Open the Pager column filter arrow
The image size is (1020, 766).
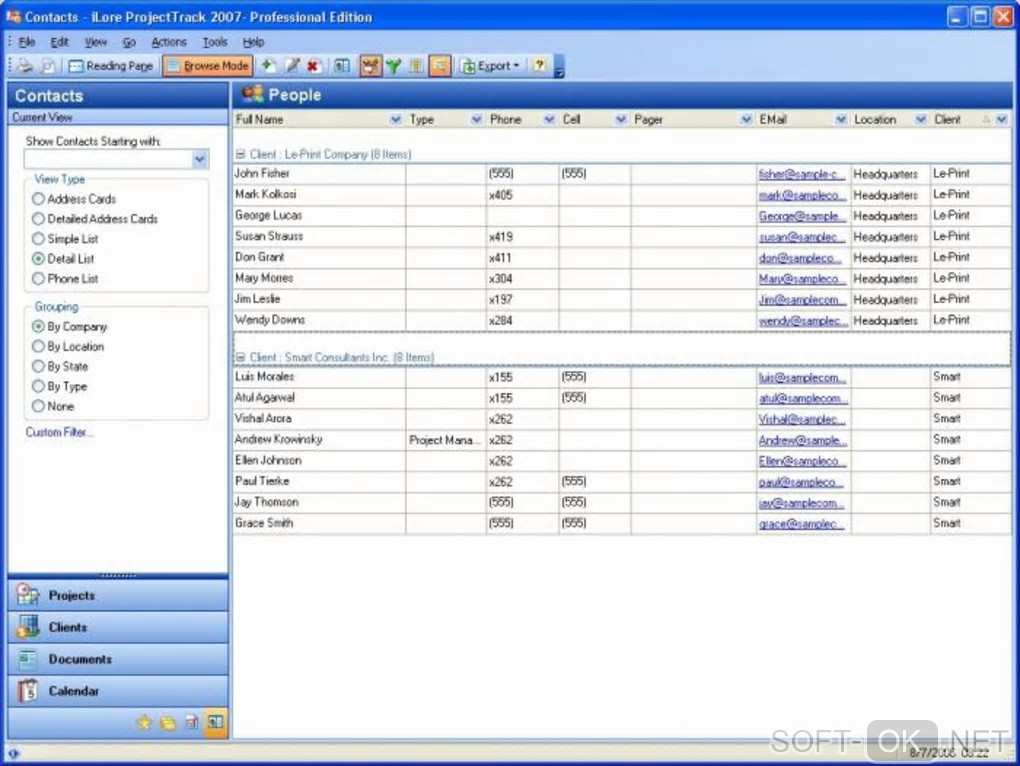tap(746, 120)
